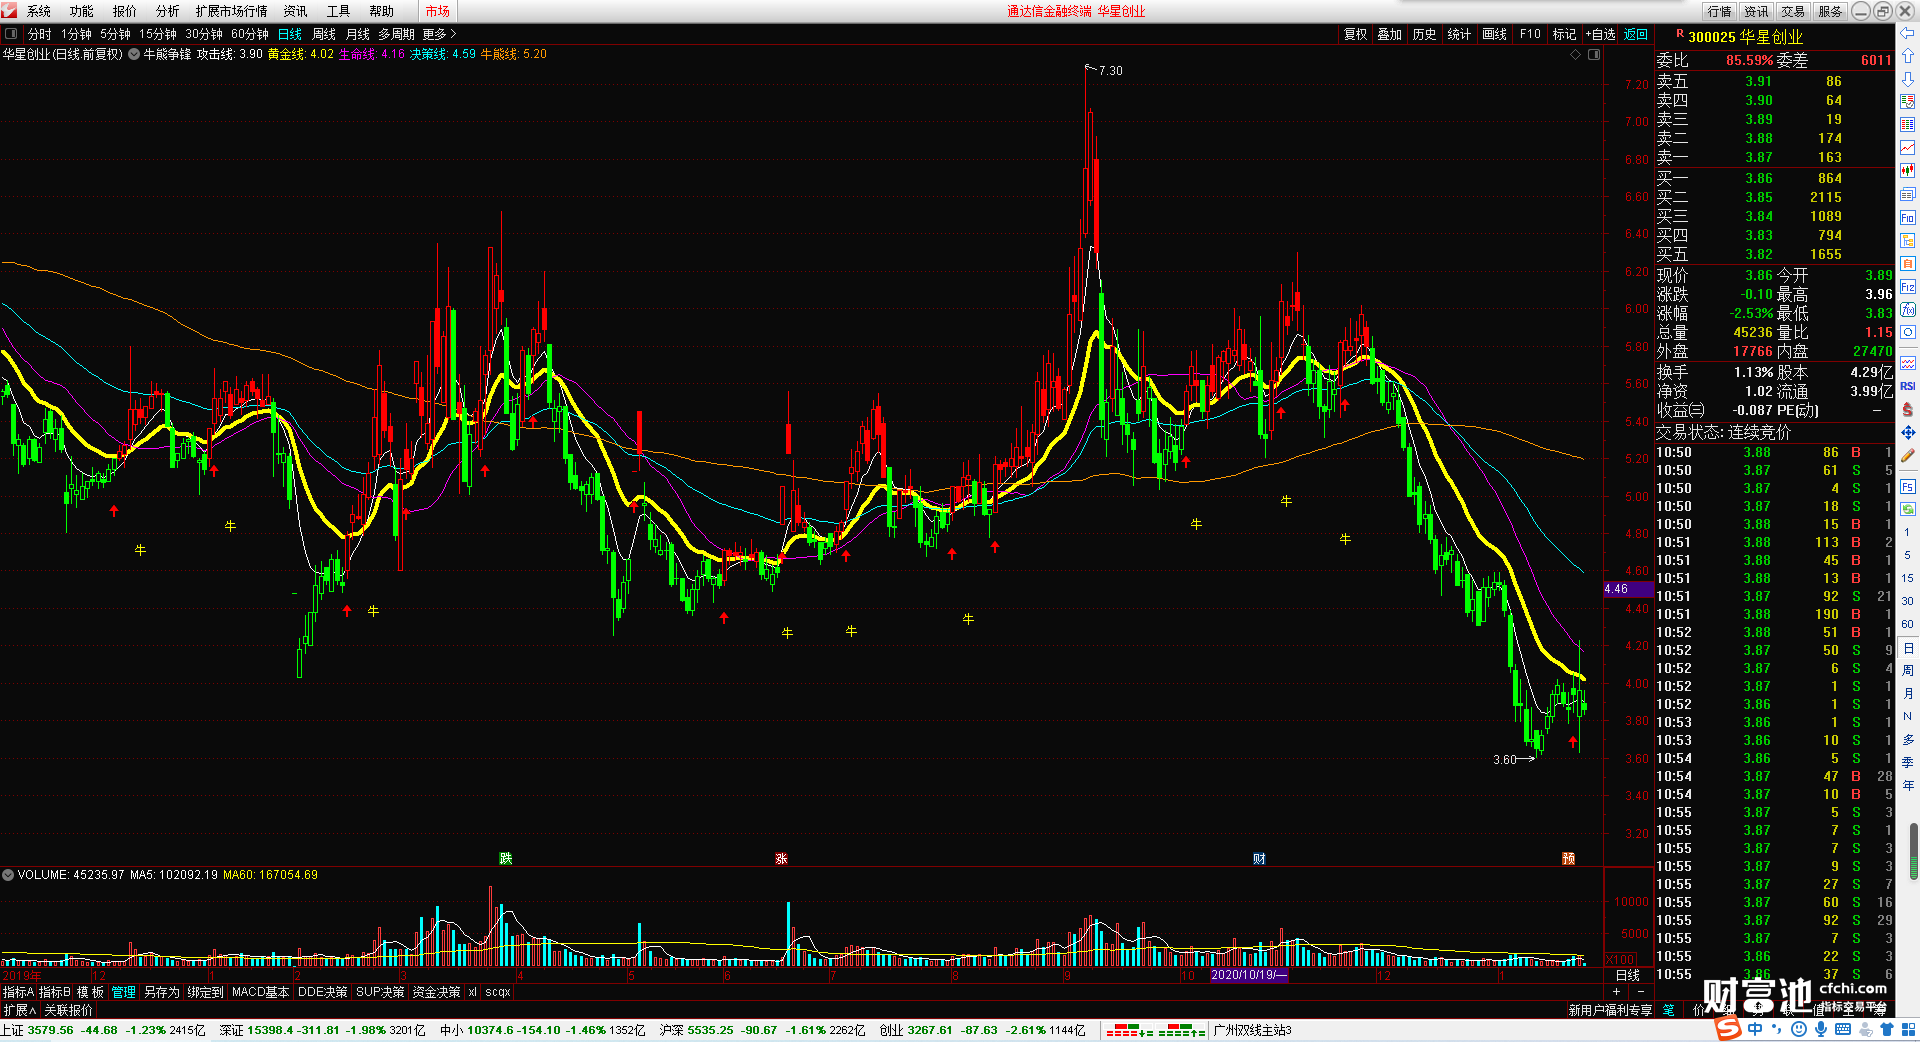Click the 交易 button in title bar
Screen dimensions: 1920x1042
pos(1793,11)
